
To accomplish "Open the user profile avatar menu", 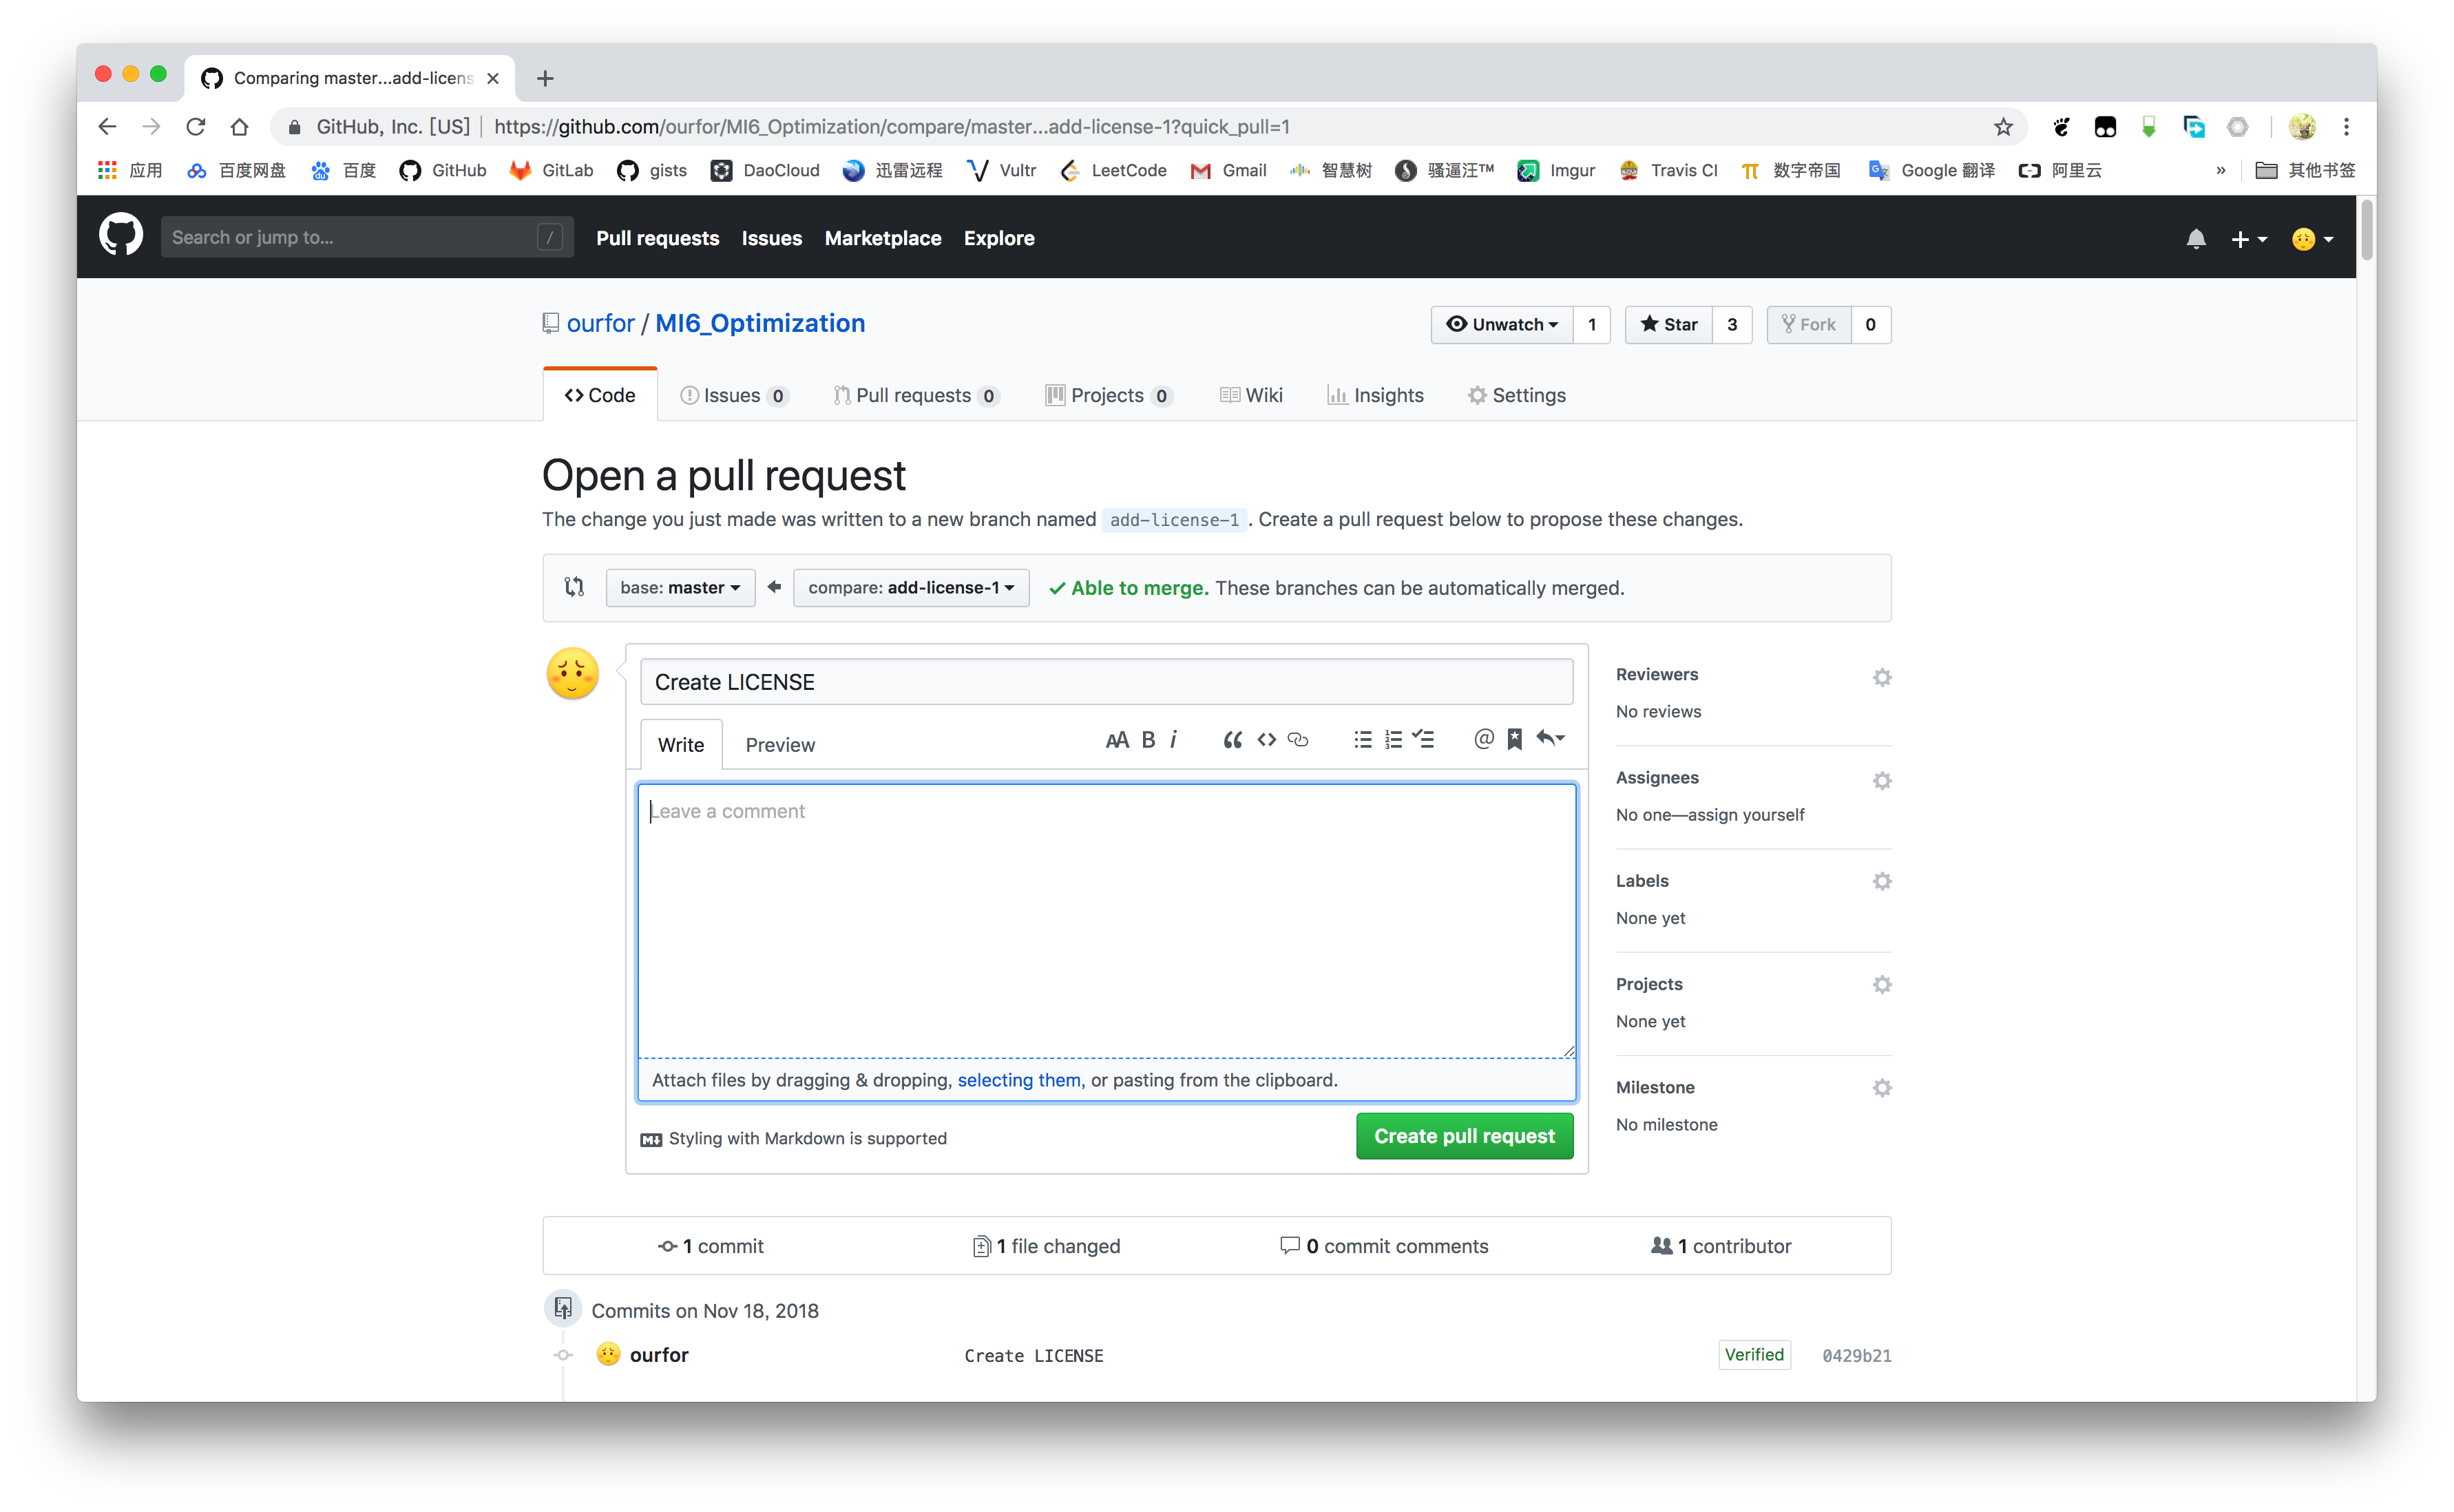I will [x=2313, y=239].
